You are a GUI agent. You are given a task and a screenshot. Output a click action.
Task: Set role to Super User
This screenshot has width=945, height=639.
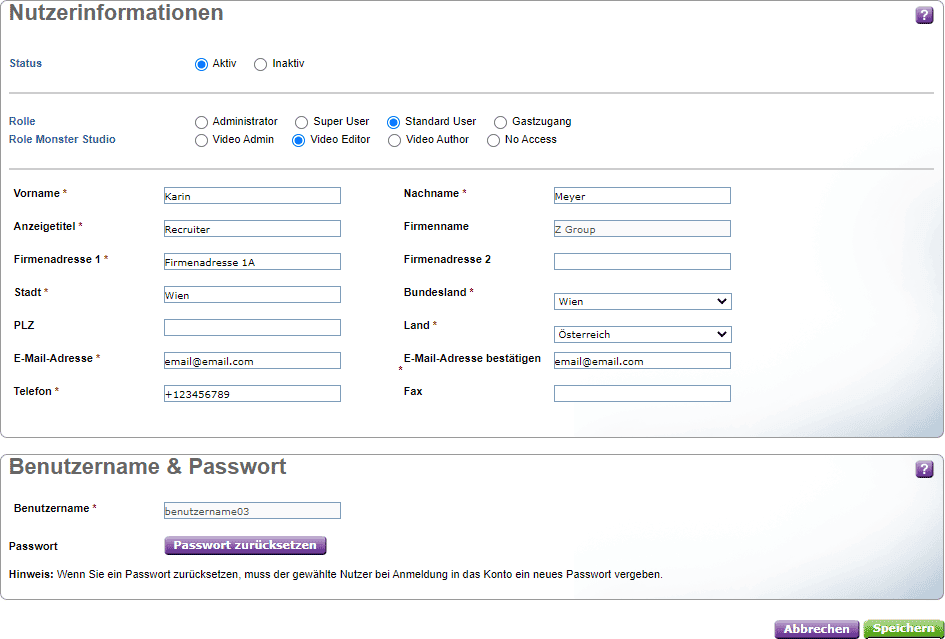pyautogui.click(x=301, y=122)
